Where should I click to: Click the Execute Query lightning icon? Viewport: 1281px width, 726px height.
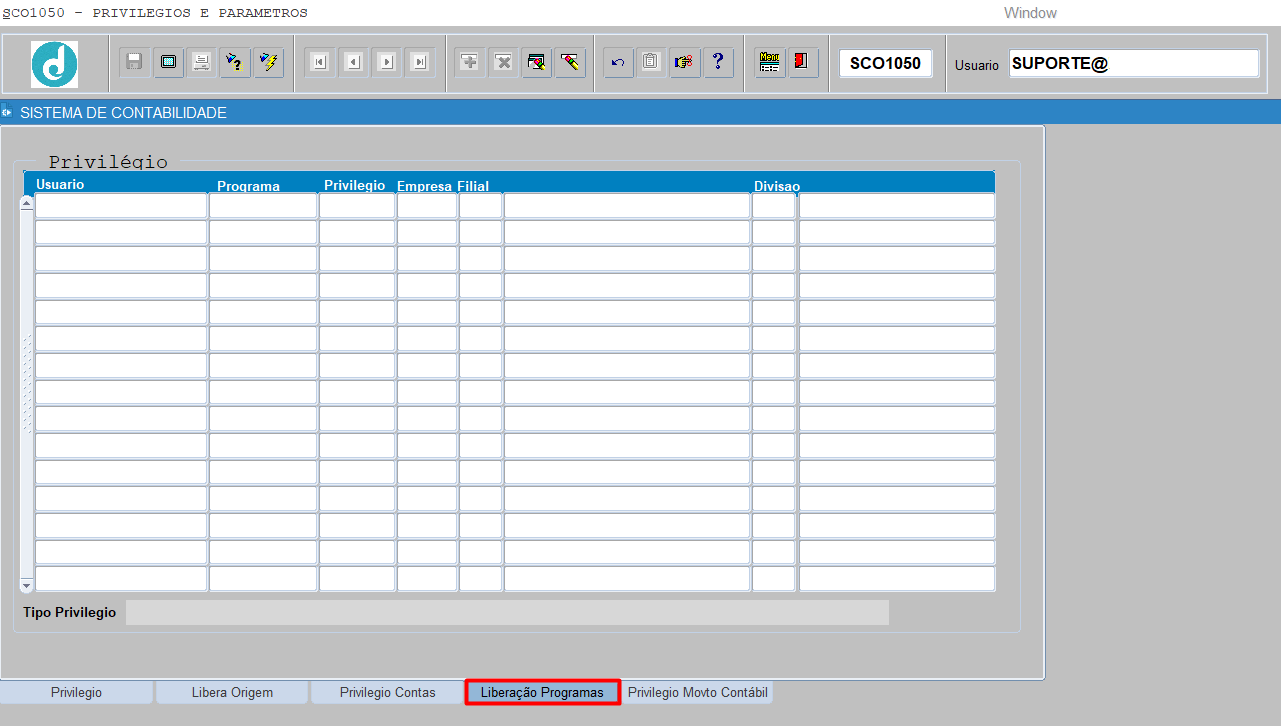[x=268, y=62]
